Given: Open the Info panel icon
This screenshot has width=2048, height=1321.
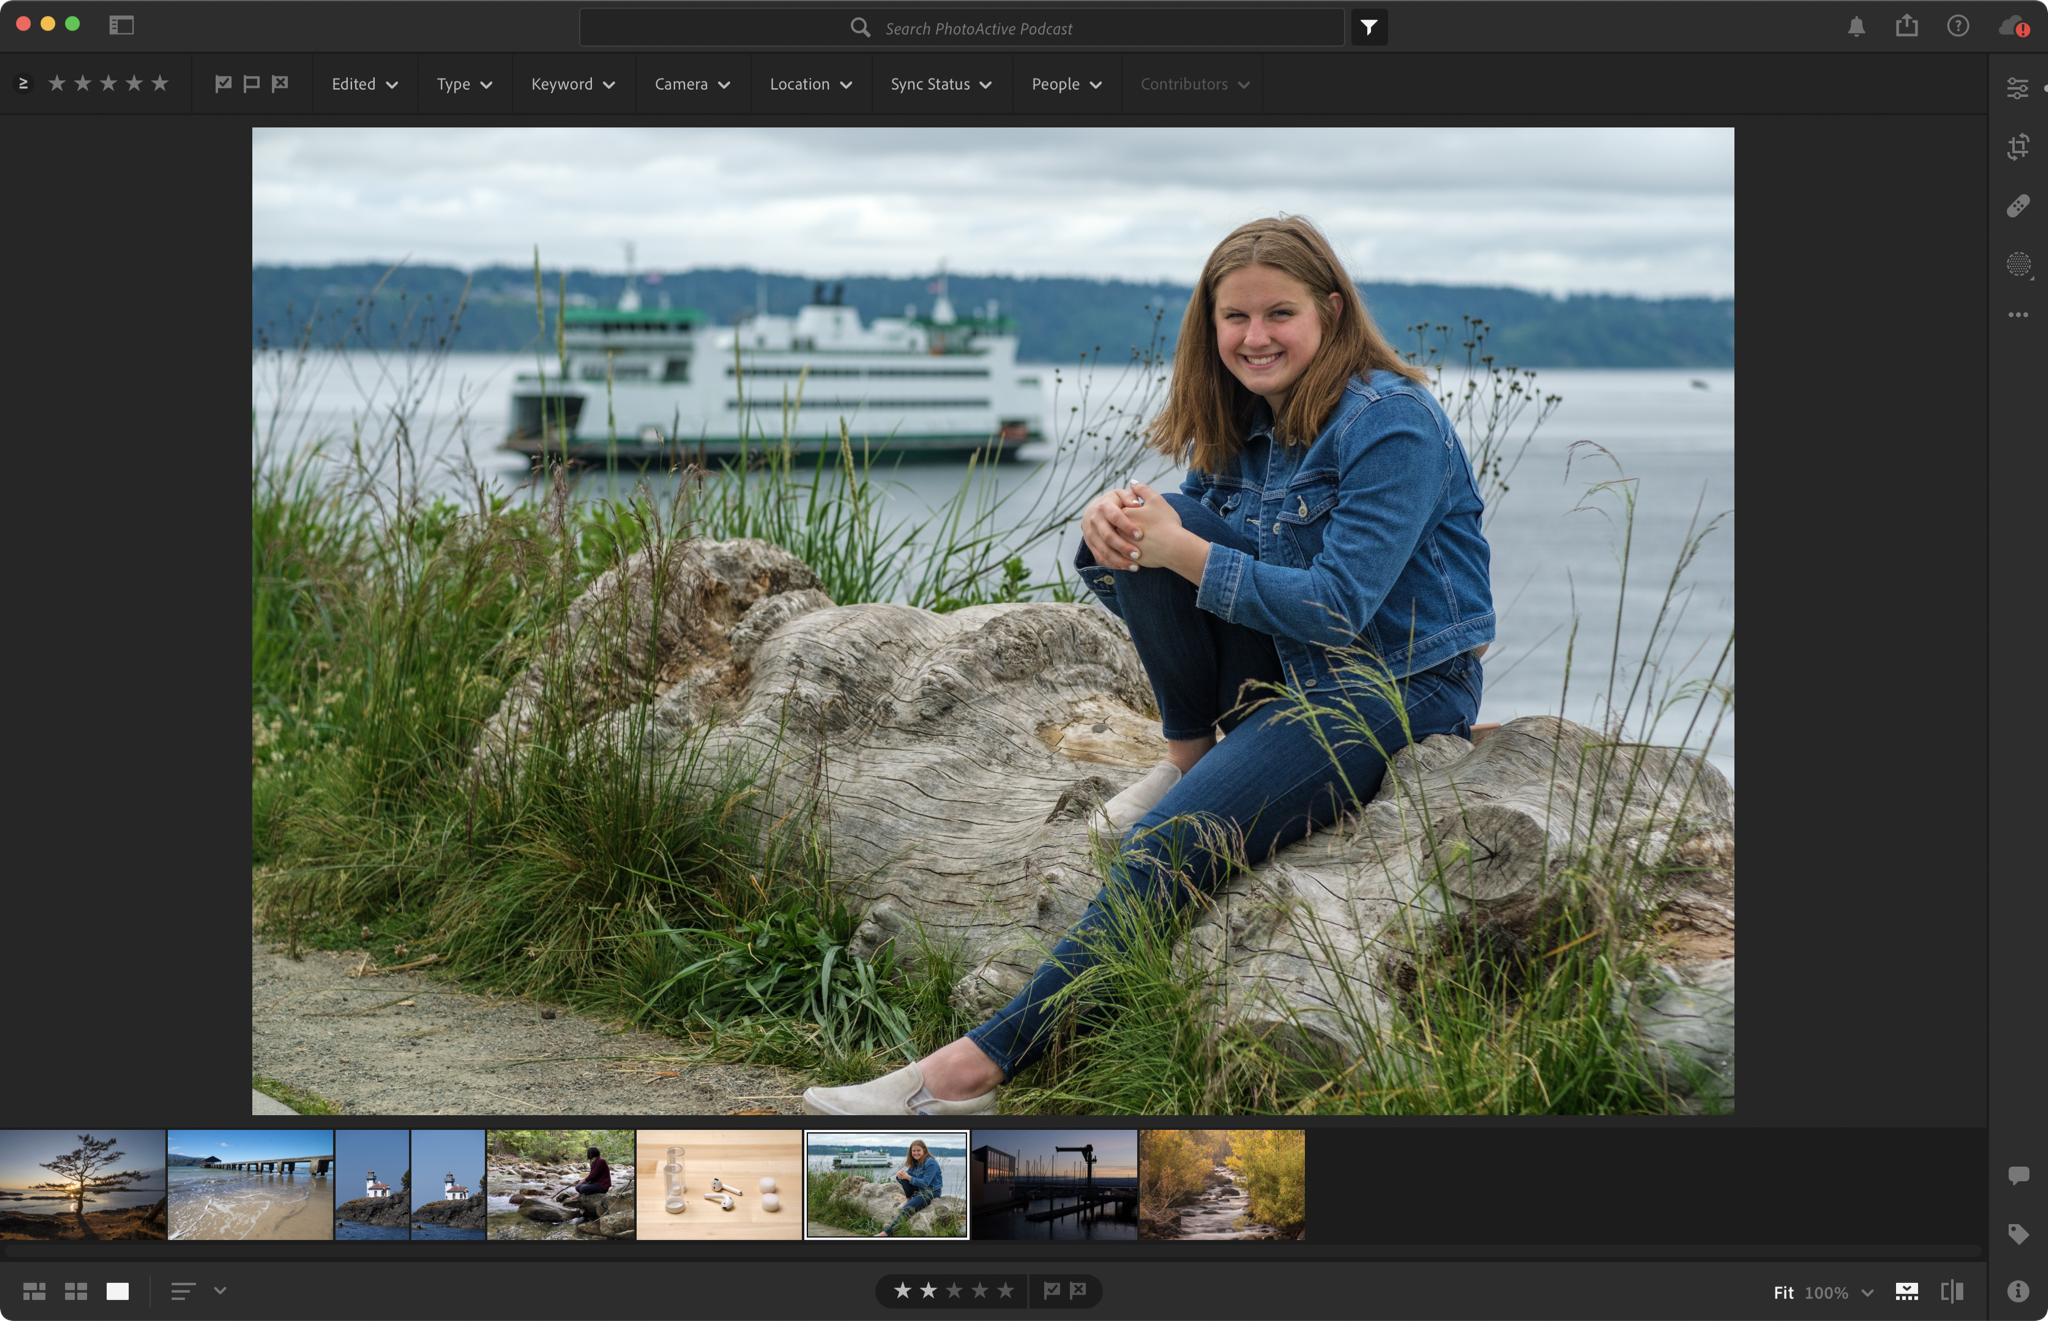Looking at the screenshot, I should pos(2018,1291).
